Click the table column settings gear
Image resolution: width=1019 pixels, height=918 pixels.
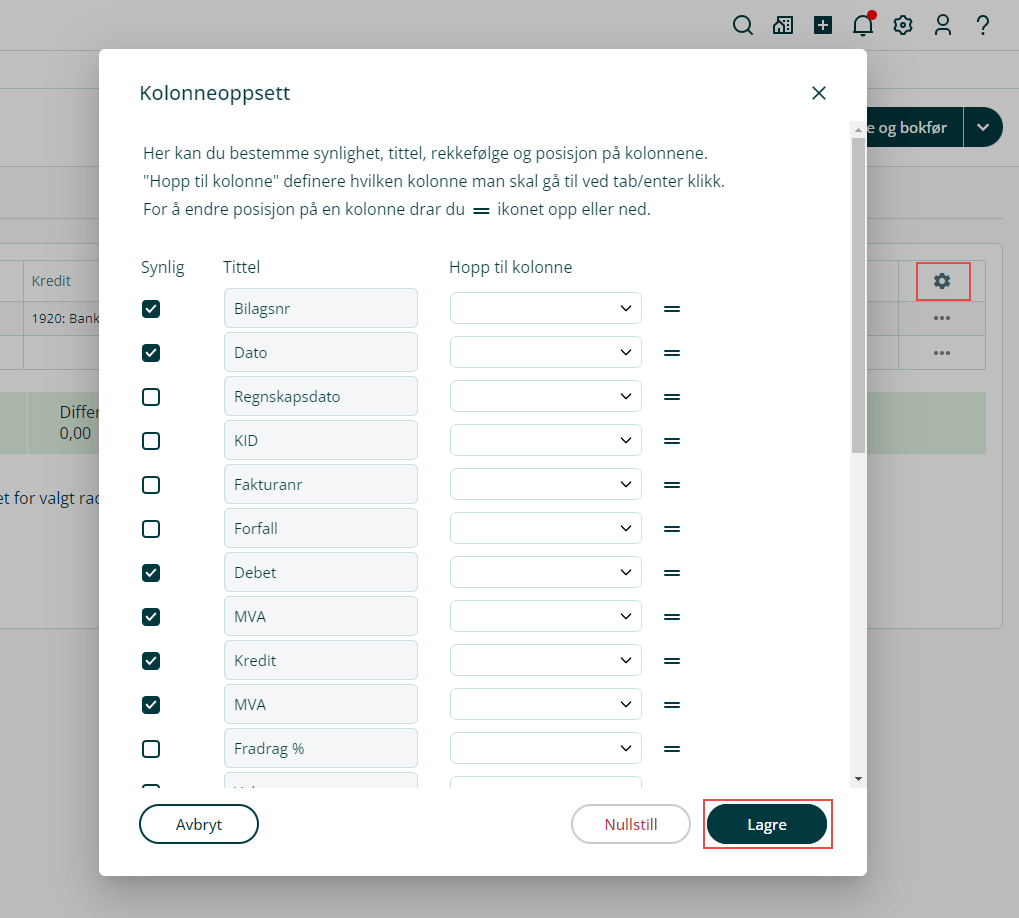tap(942, 281)
